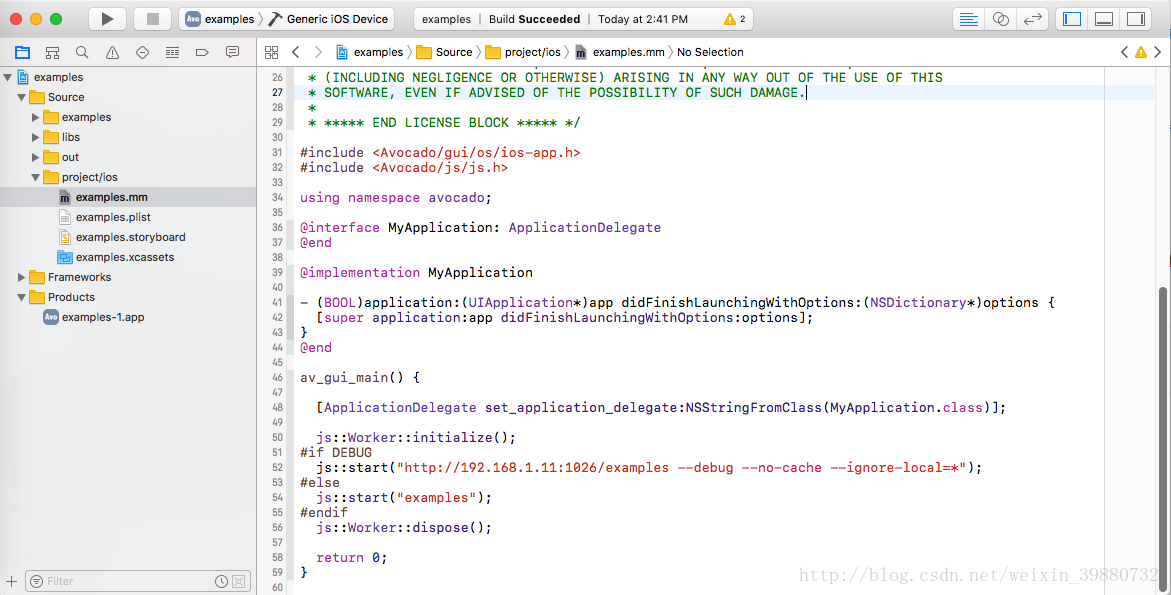This screenshot has height=595, width=1171.
Task: Toggle the utilities panel visibility
Action: tap(1136, 17)
